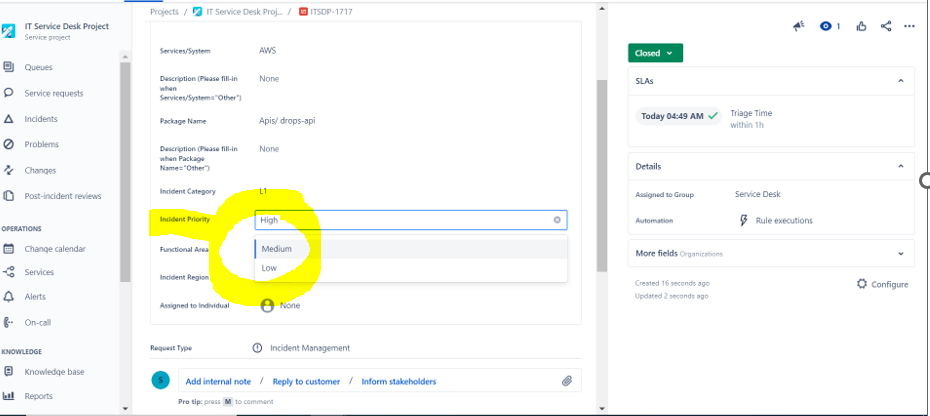Image resolution: width=930 pixels, height=416 pixels.
Task: Click Add internal note
Action: 218,382
